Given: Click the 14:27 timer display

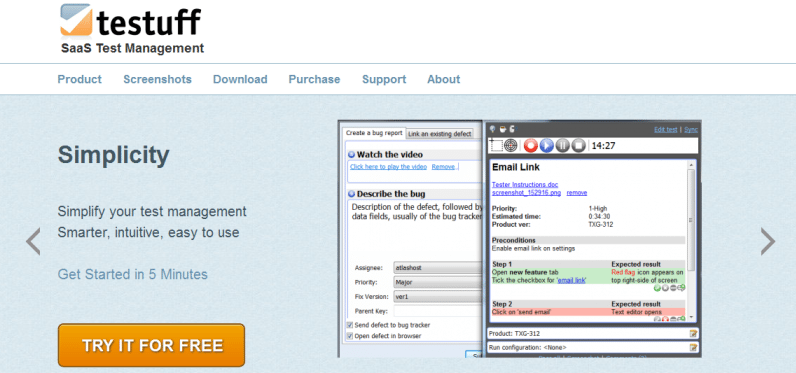Looking at the screenshot, I should [x=603, y=146].
